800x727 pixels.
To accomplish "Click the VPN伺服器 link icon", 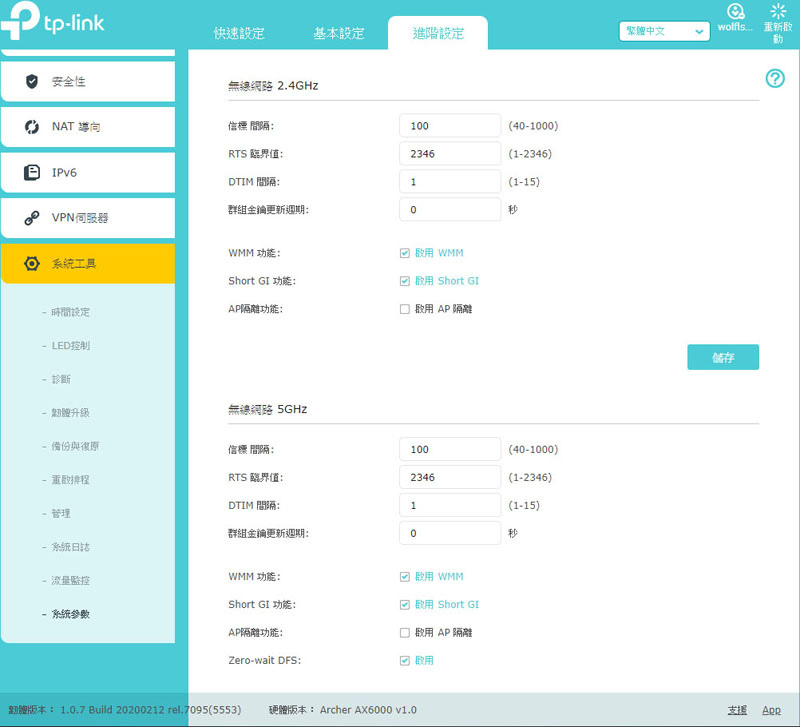I will point(32,218).
